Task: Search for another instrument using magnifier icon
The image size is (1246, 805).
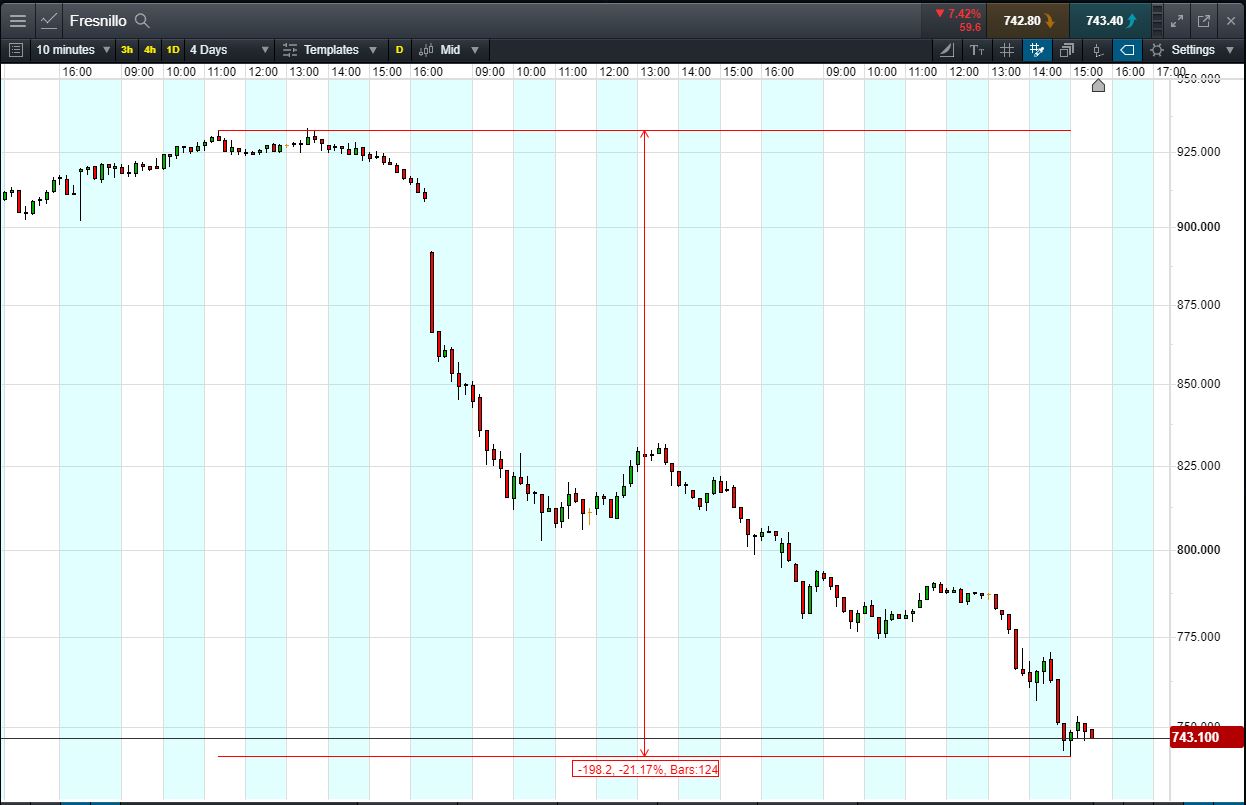Action: pos(142,20)
